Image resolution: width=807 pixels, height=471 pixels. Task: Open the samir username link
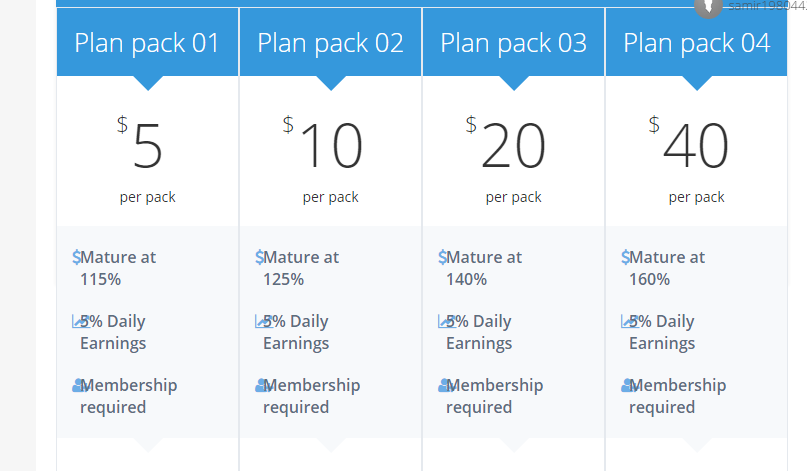pos(767,6)
